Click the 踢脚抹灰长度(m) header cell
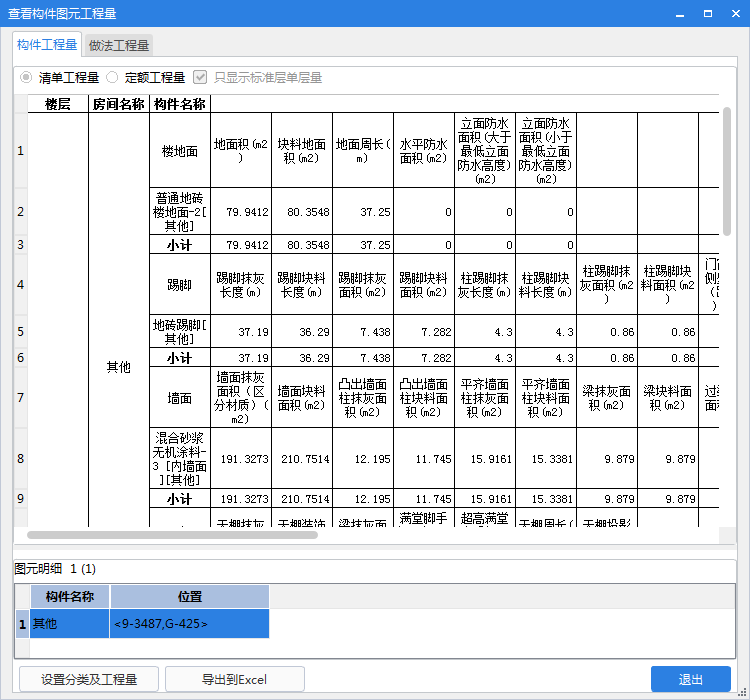The width and height of the screenshot is (750, 700). [x=241, y=285]
